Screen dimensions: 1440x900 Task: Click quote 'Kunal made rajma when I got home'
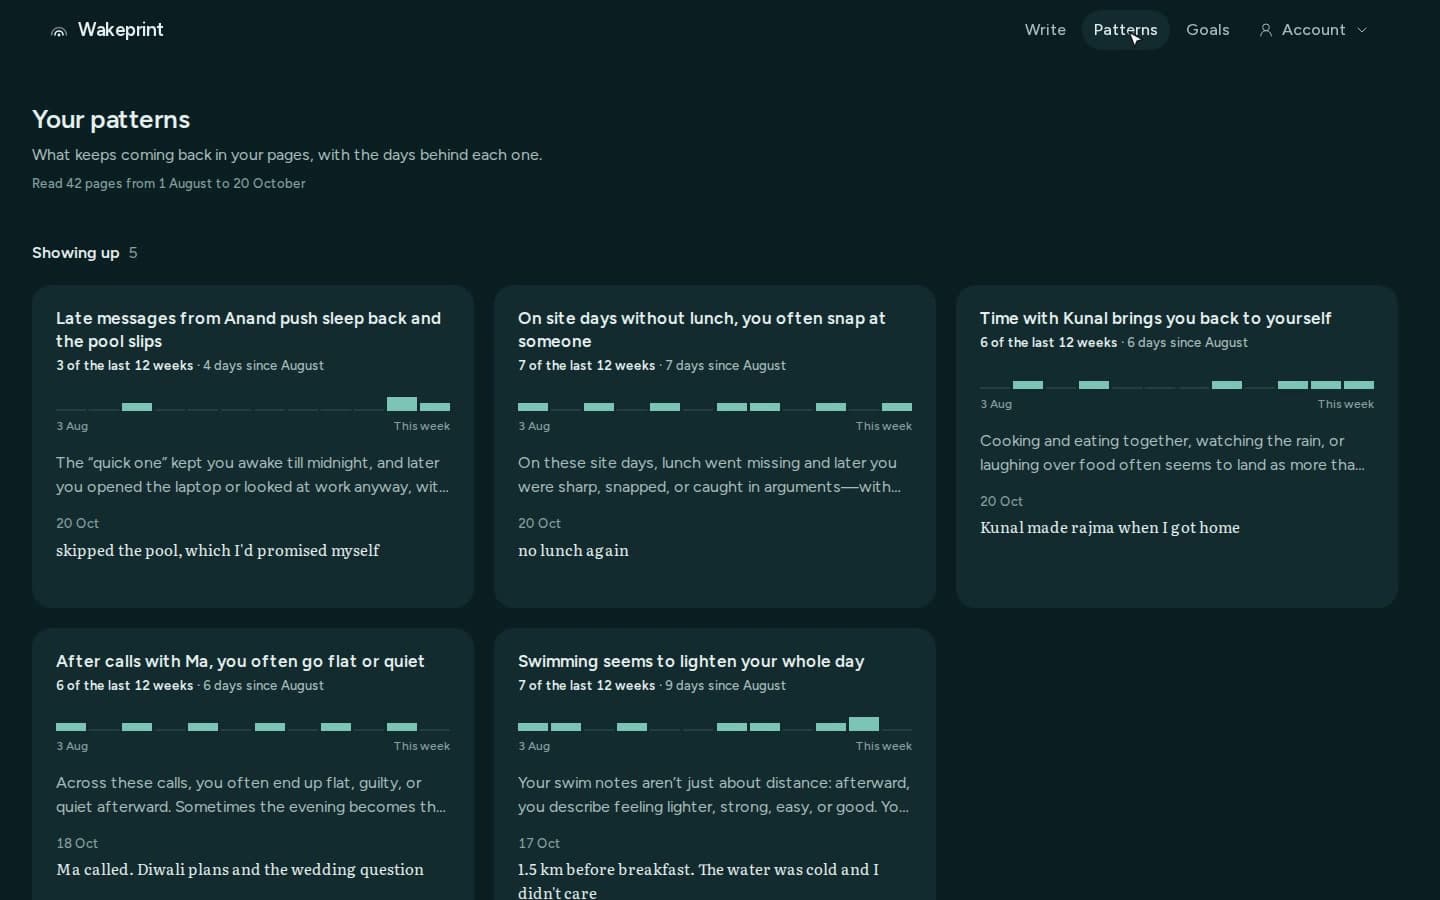[1110, 527]
